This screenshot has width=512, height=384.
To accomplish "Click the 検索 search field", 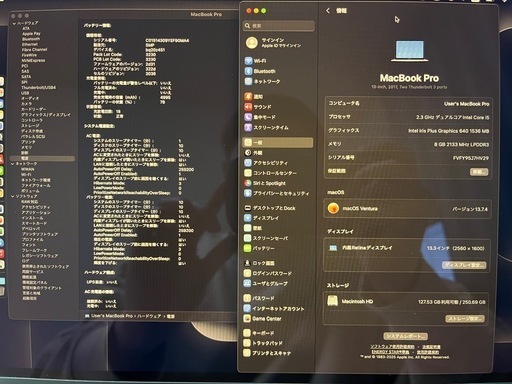I will coord(279,26).
